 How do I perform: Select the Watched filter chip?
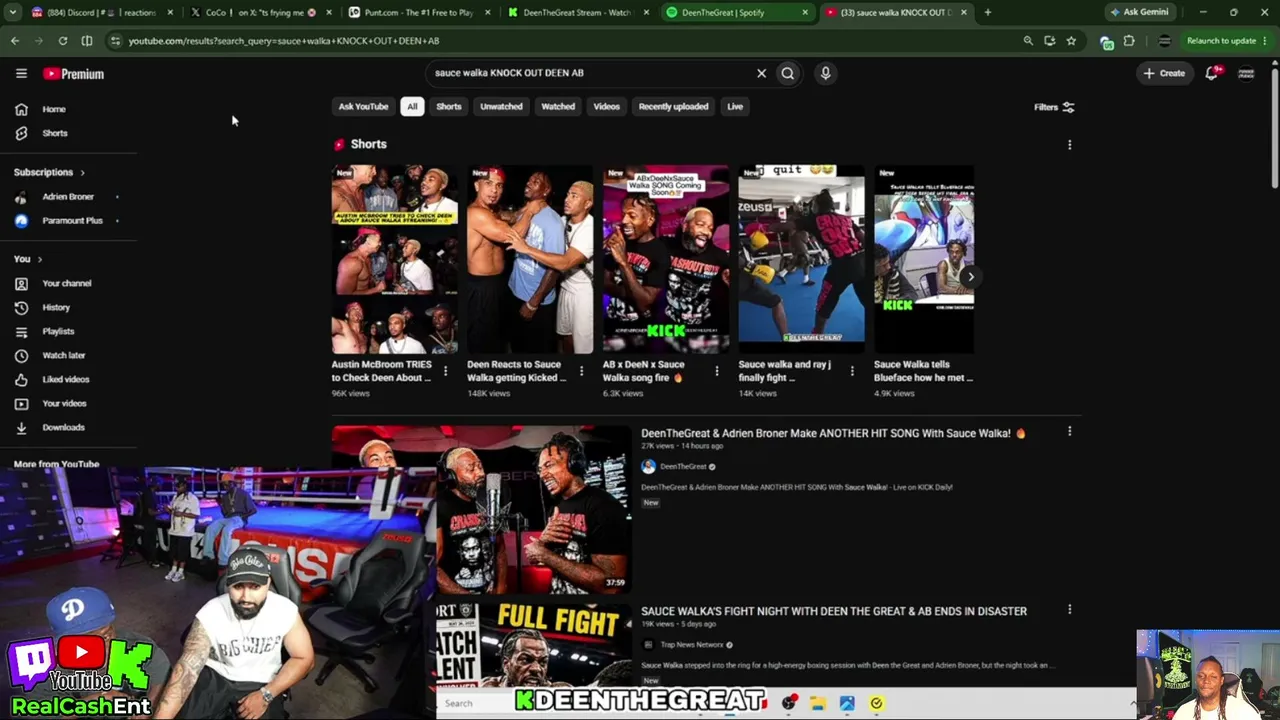point(558,107)
